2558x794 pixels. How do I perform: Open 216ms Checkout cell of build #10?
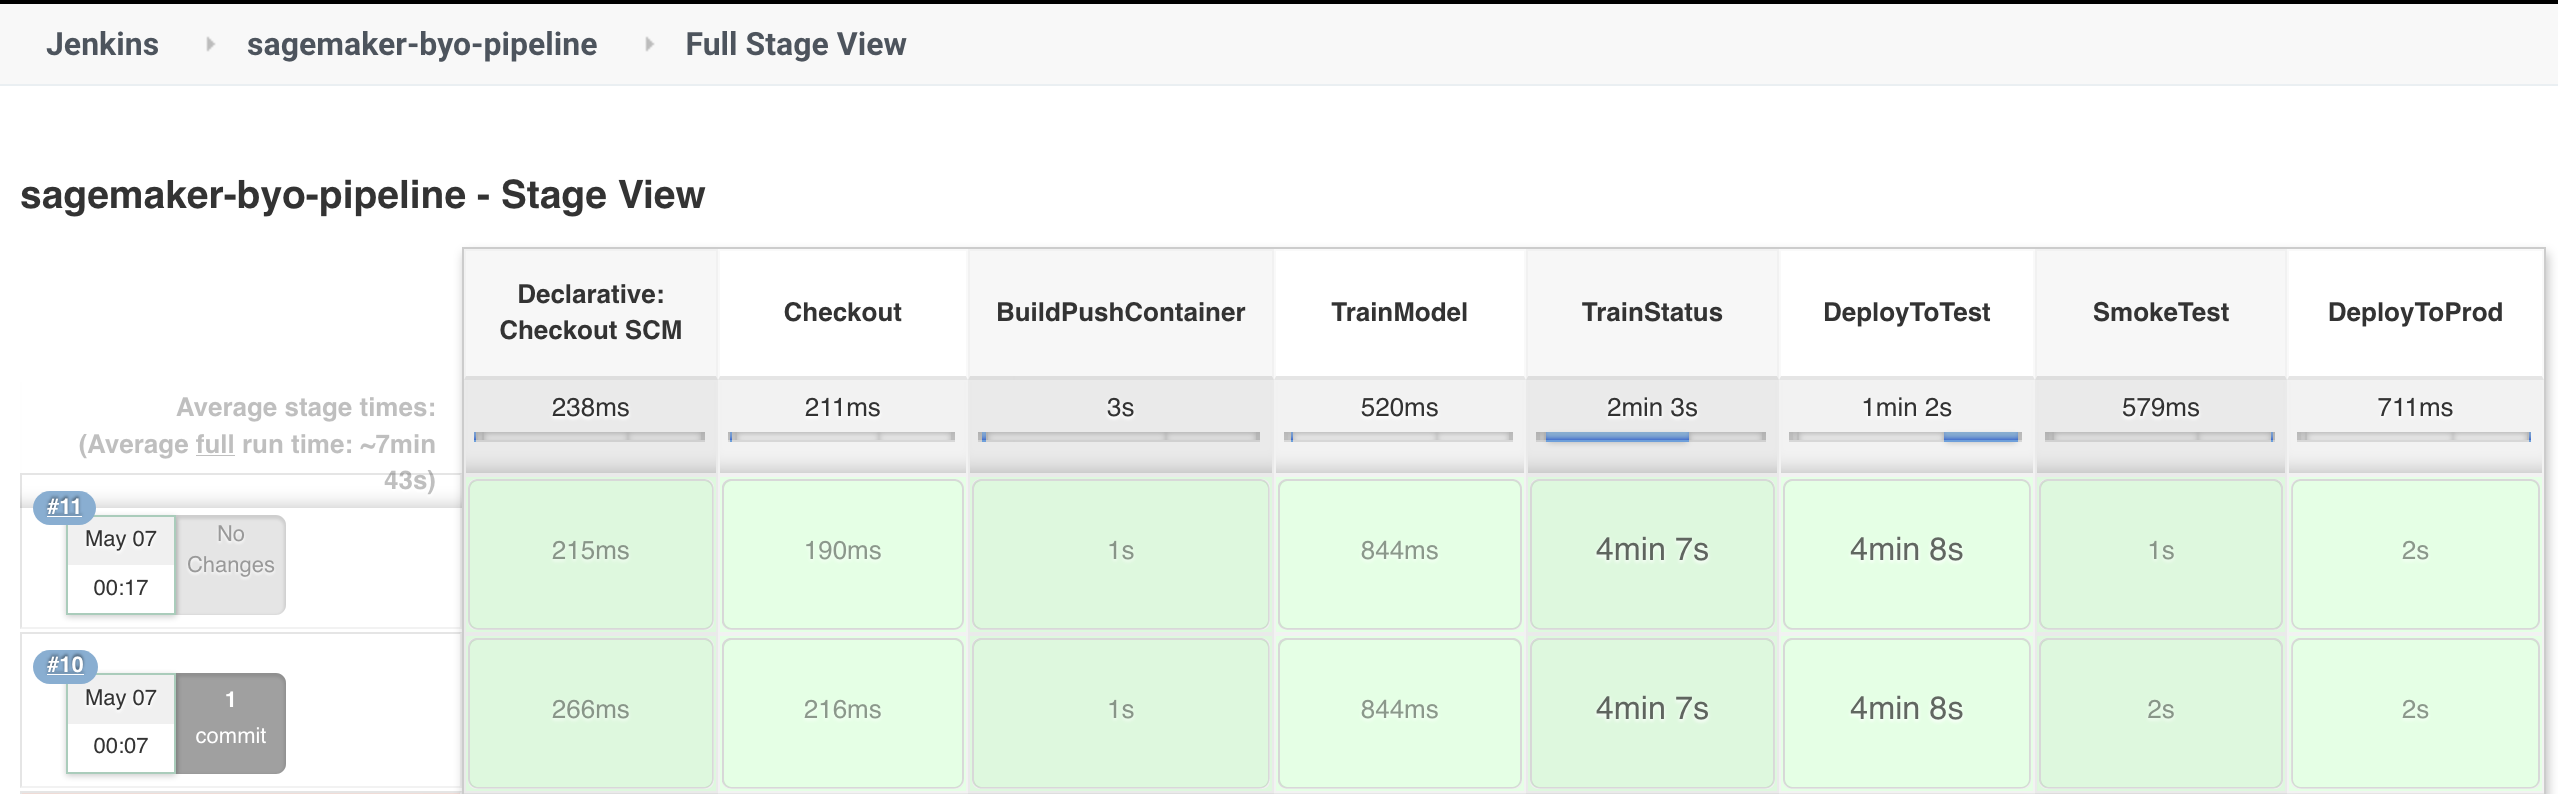tap(842, 713)
